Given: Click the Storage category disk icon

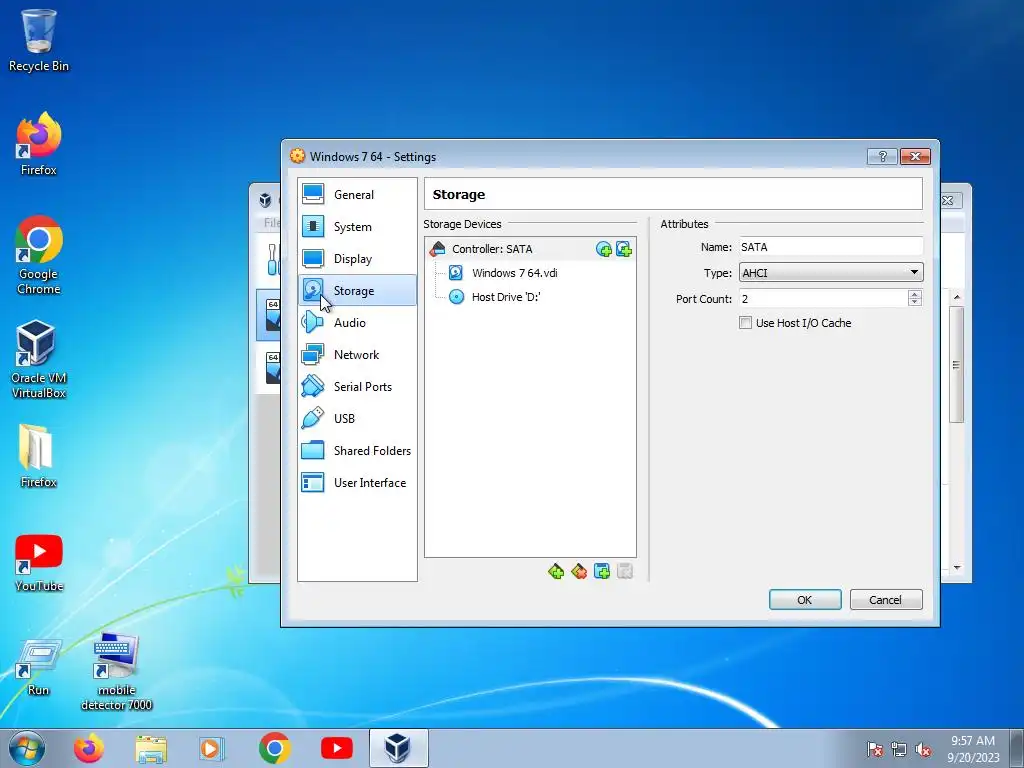Looking at the screenshot, I should coord(313,291).
